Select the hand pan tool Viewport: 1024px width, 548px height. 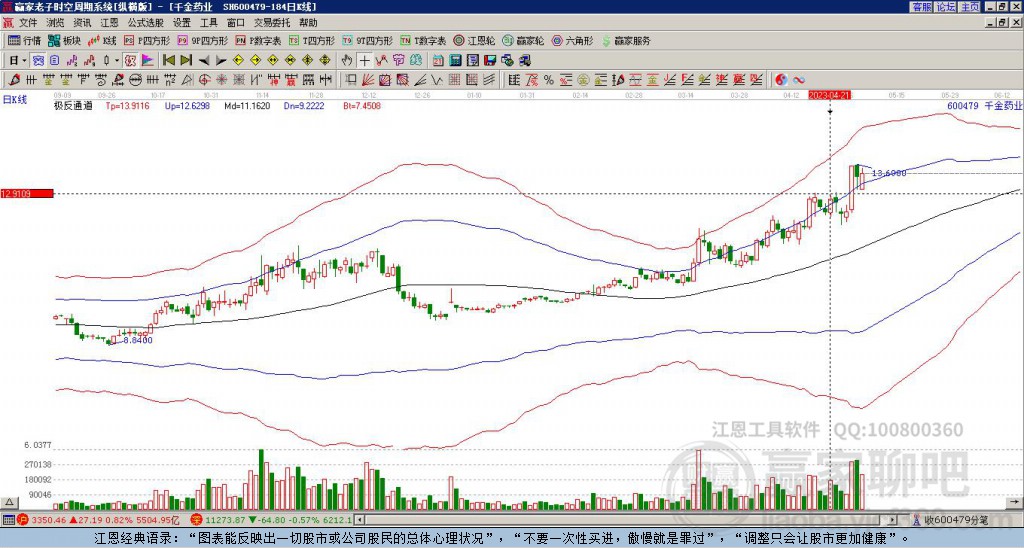coord(347,61)
